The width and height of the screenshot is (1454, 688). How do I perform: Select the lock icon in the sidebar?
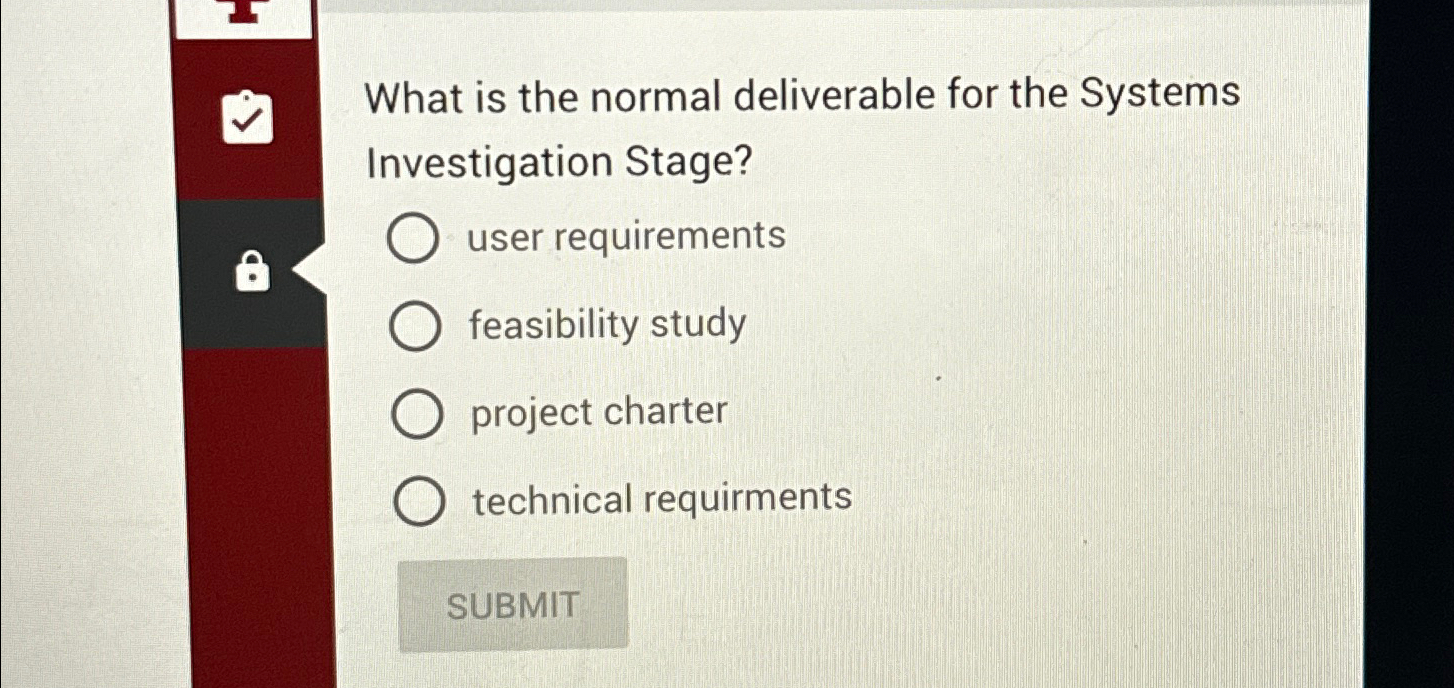(x=251, y=271)
